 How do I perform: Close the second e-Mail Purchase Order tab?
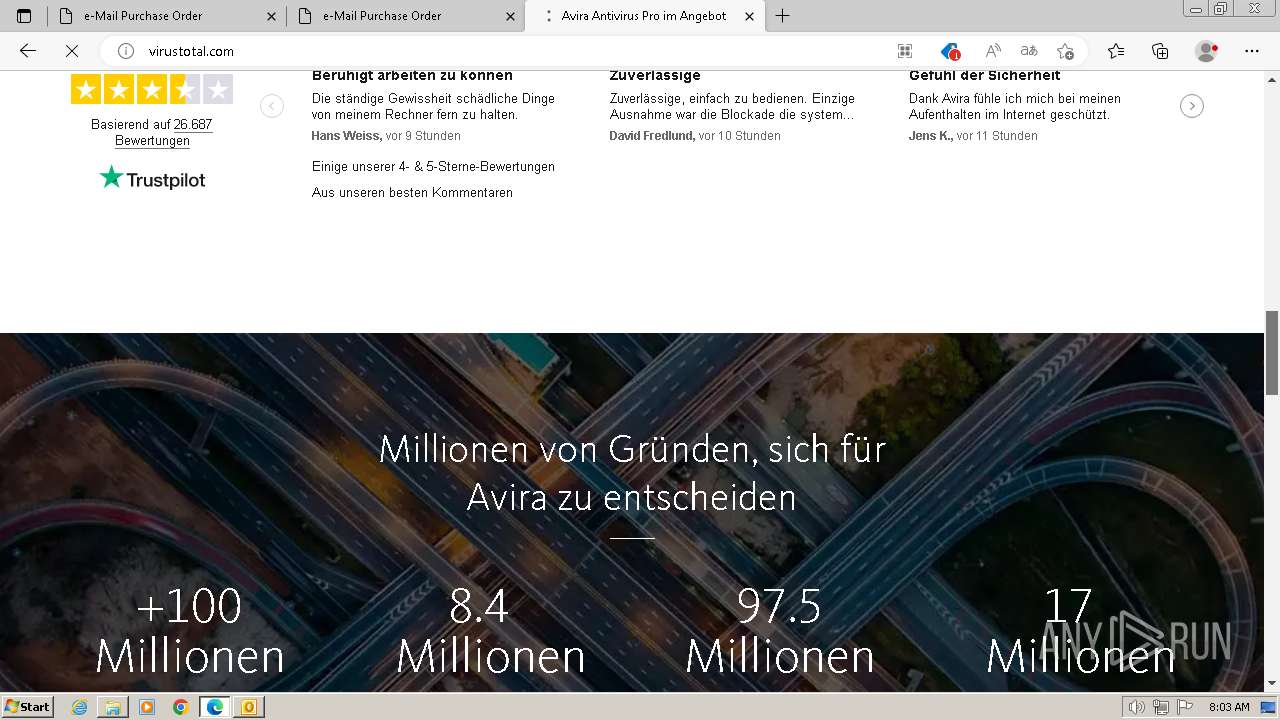510,16
